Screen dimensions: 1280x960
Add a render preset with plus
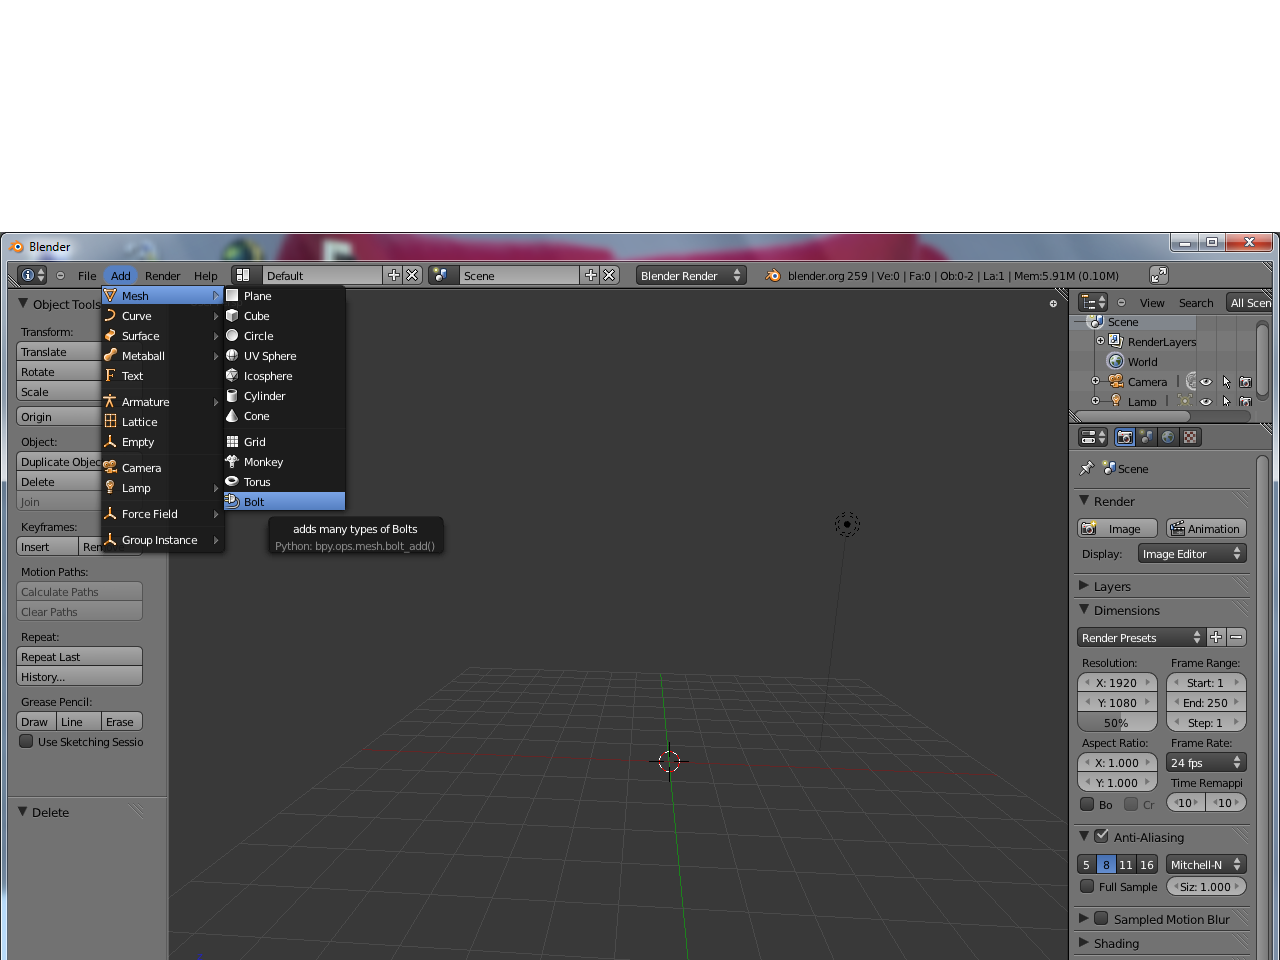coord(1216,637)
